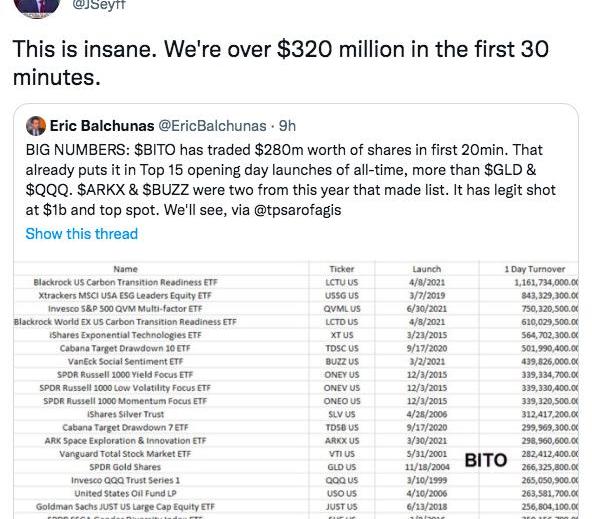Select the Blackrock US Carbon Transition Readiness row
592x519 pixels.
(296, 282)
